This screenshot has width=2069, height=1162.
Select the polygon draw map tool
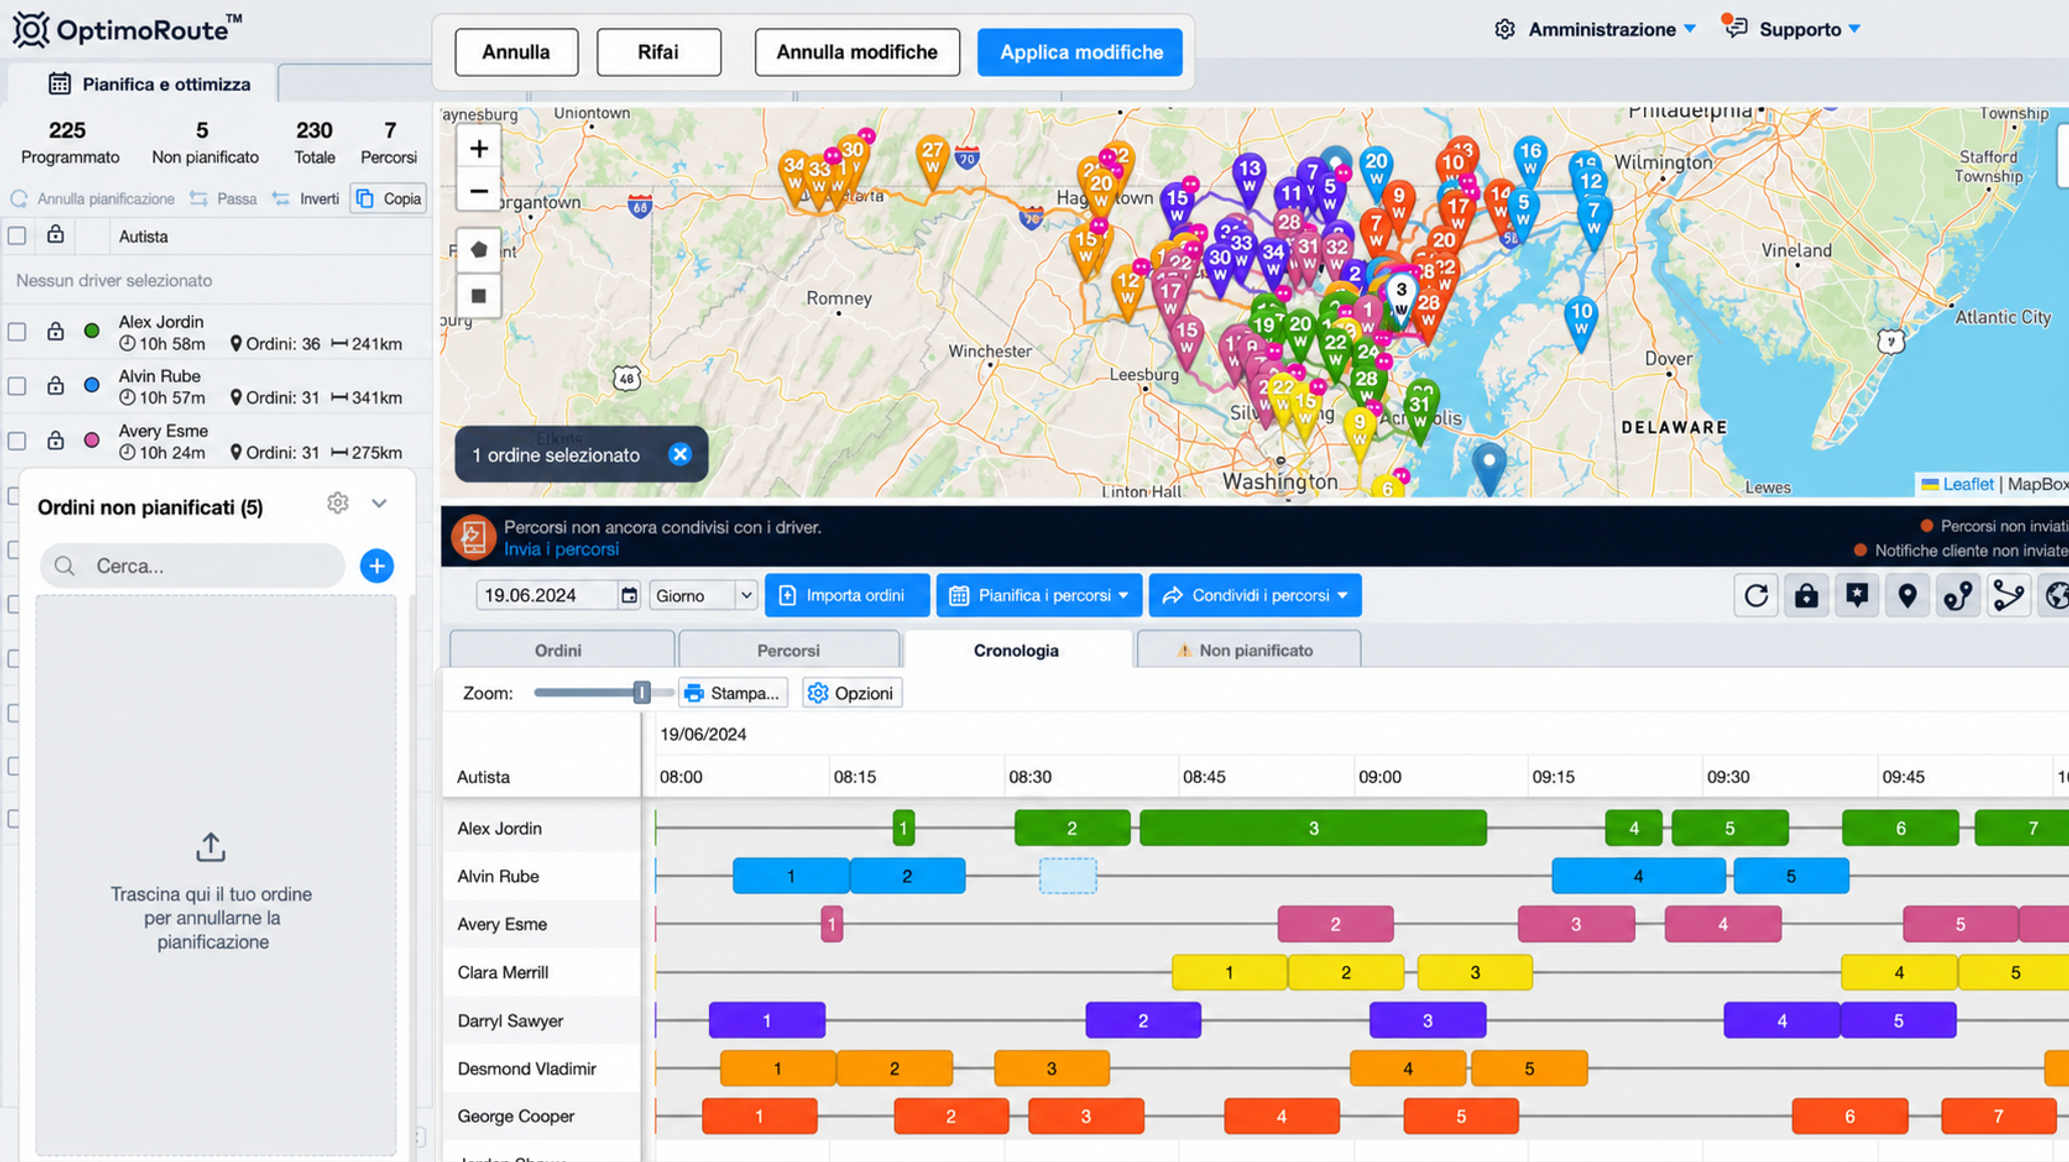click(x=479, y=250)
